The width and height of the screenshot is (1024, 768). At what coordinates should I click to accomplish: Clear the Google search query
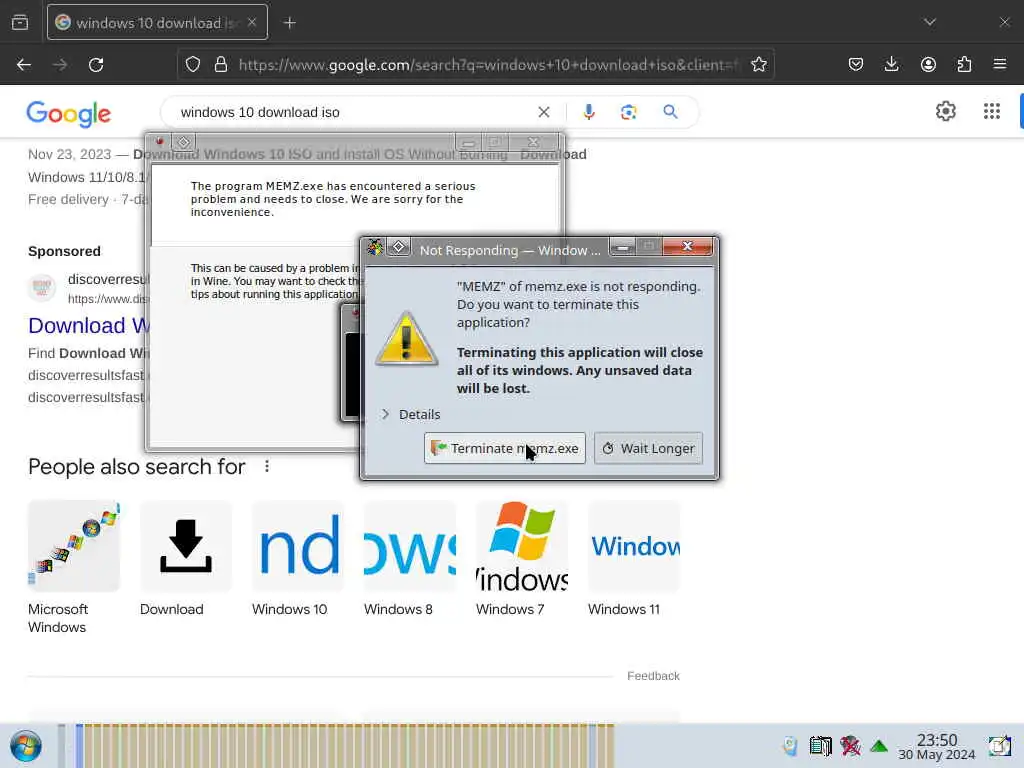pos(543,112)
